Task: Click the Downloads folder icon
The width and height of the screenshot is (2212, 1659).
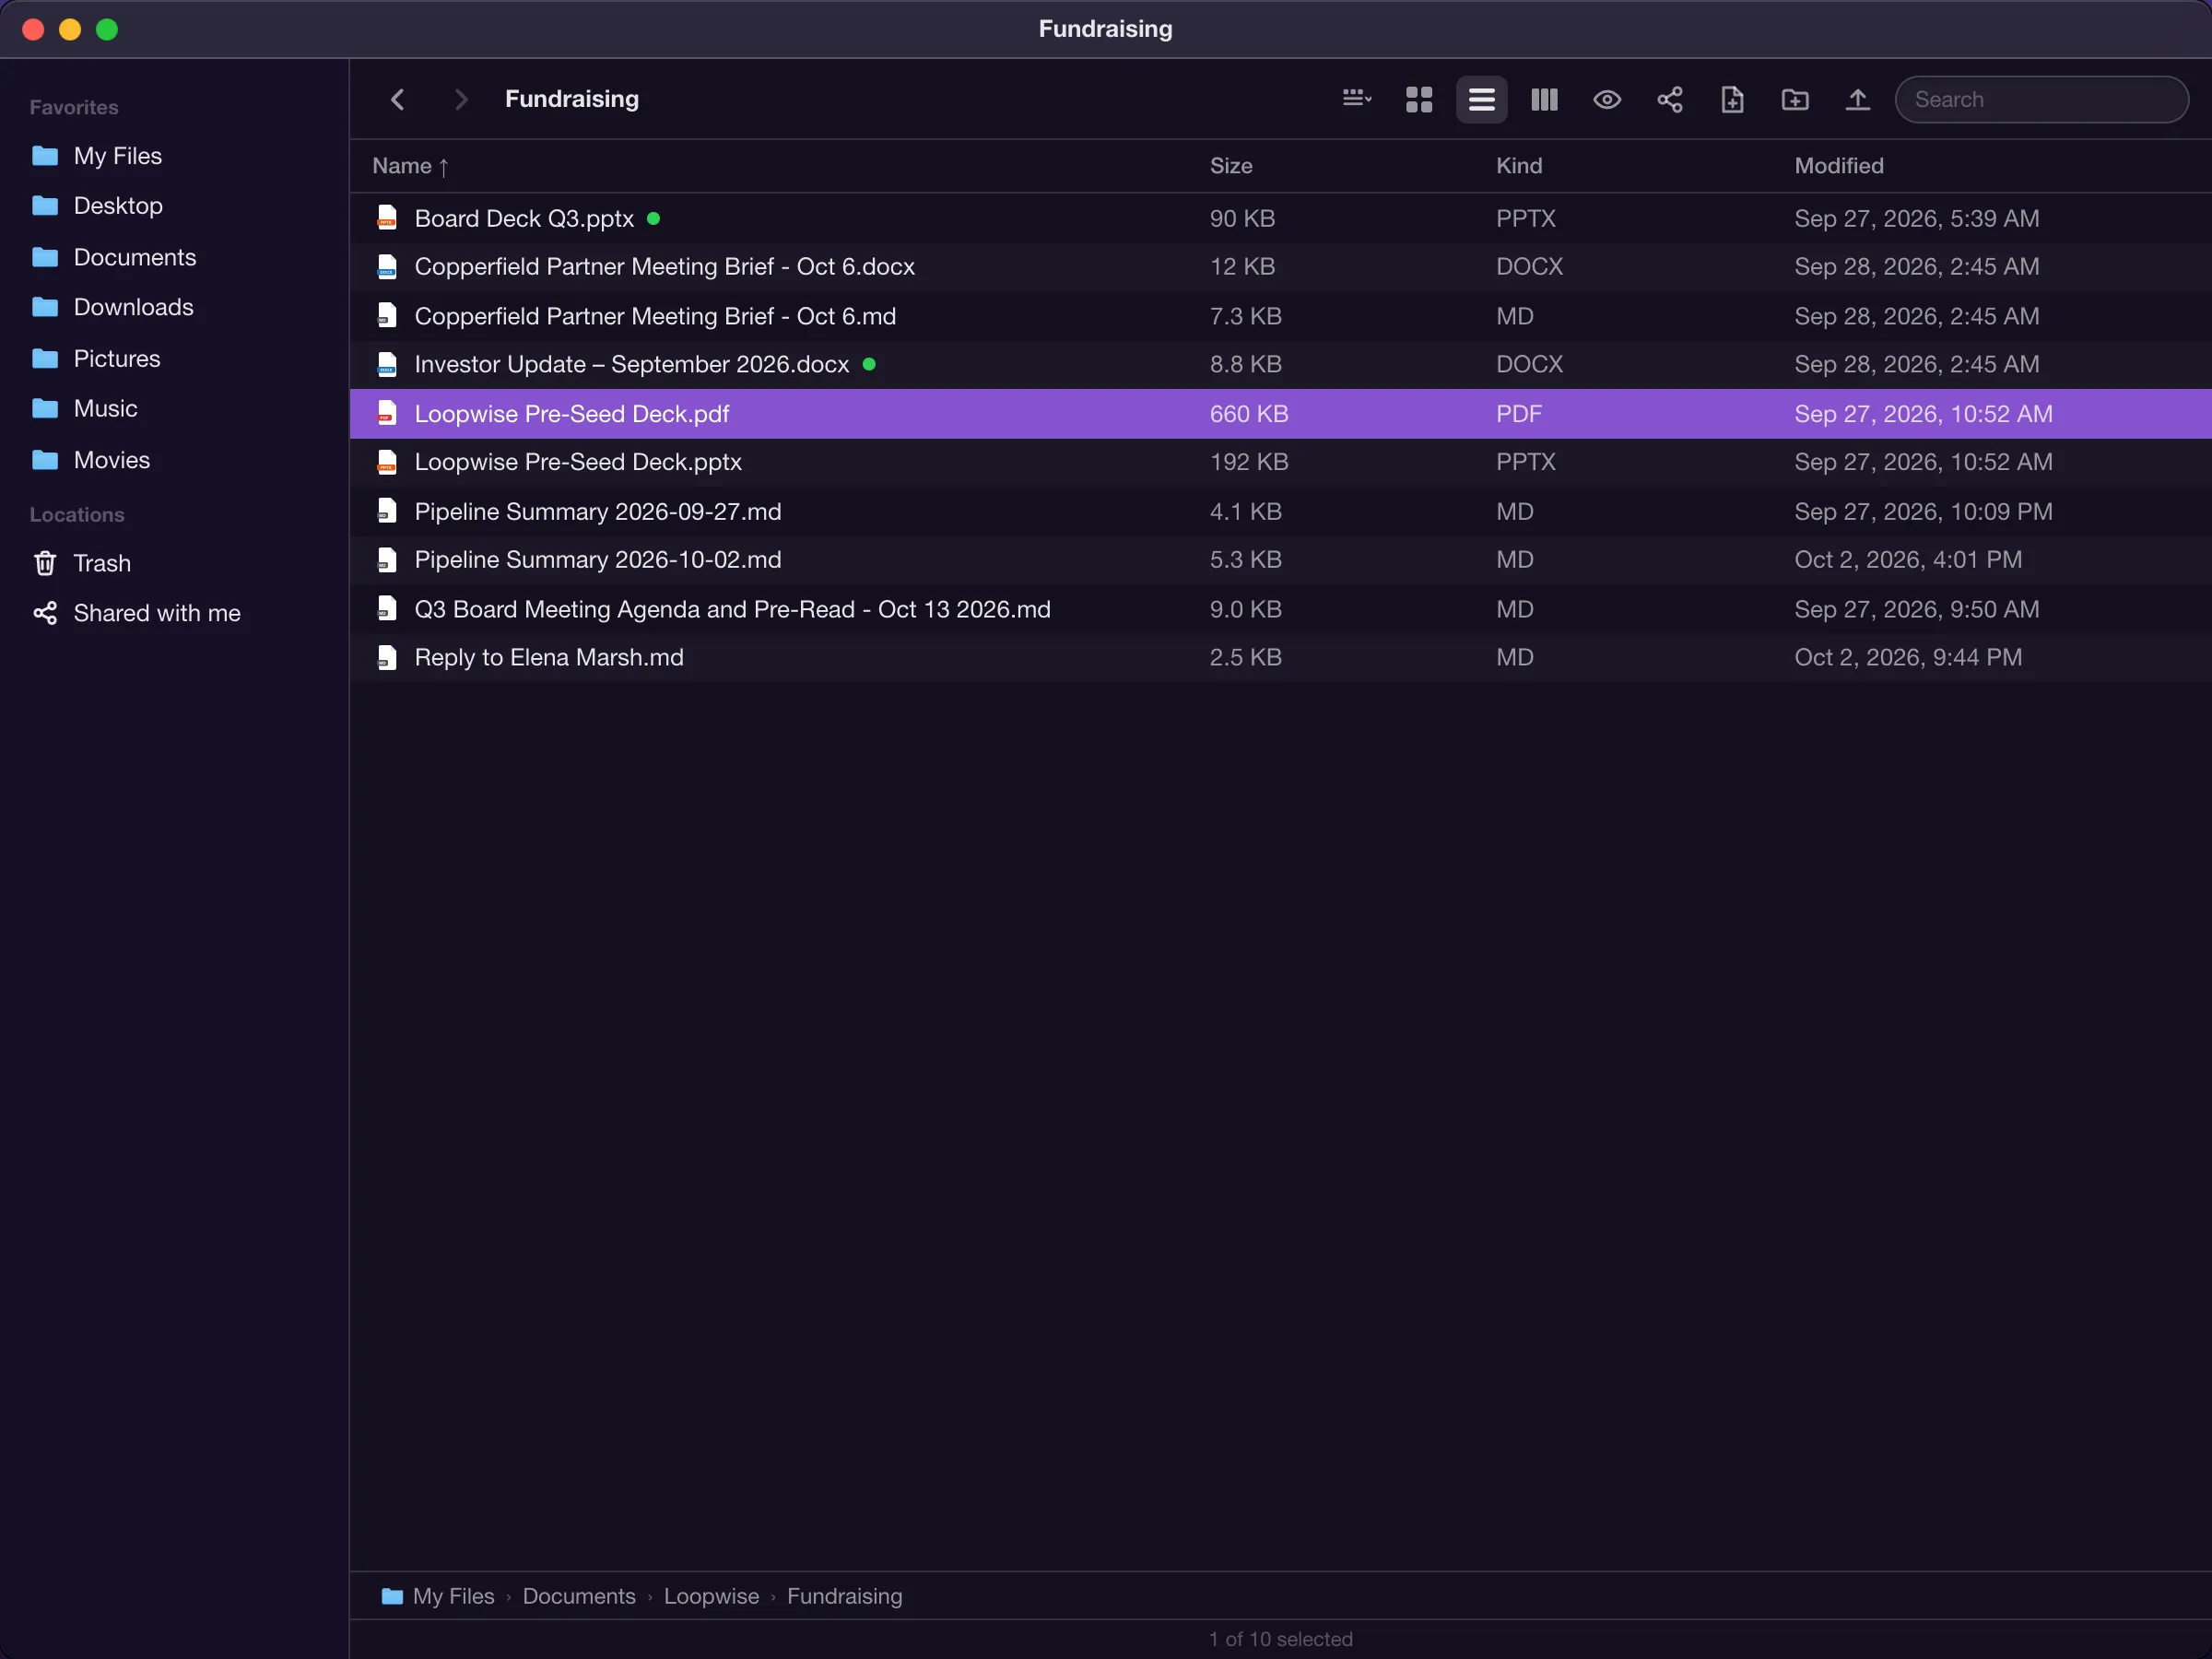Action: [45, 307]
